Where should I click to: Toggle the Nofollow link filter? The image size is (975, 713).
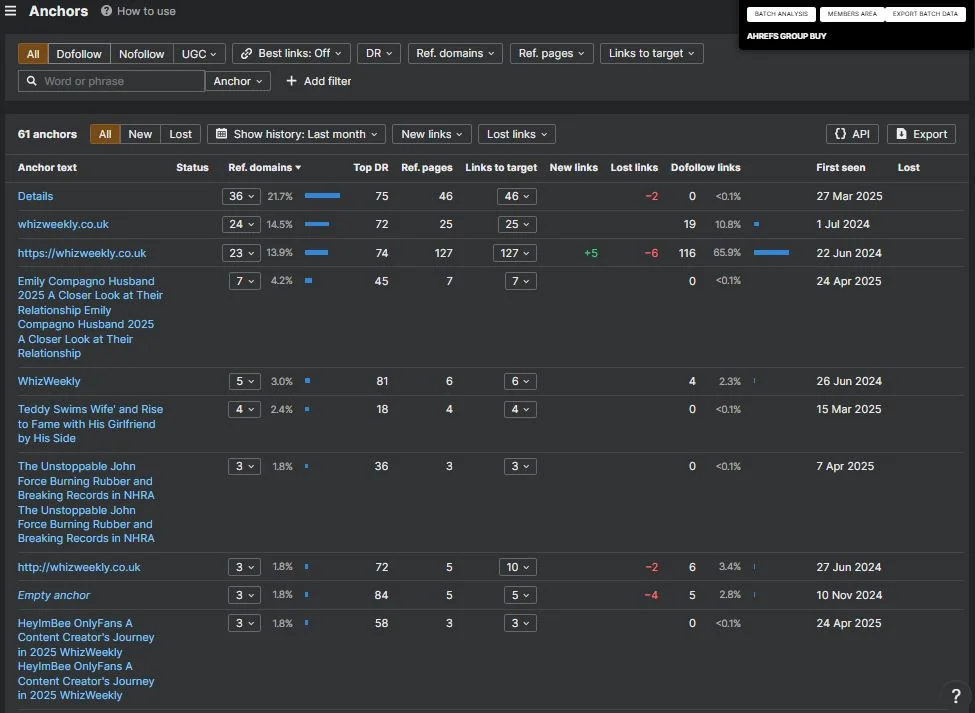point(142,53)
